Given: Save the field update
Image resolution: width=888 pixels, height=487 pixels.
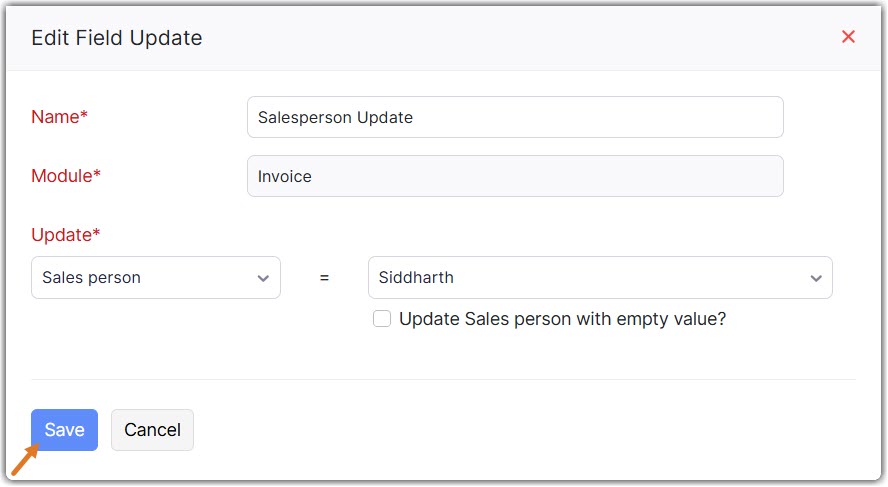Looking at the screenshot, I should (x=64, y=430).
